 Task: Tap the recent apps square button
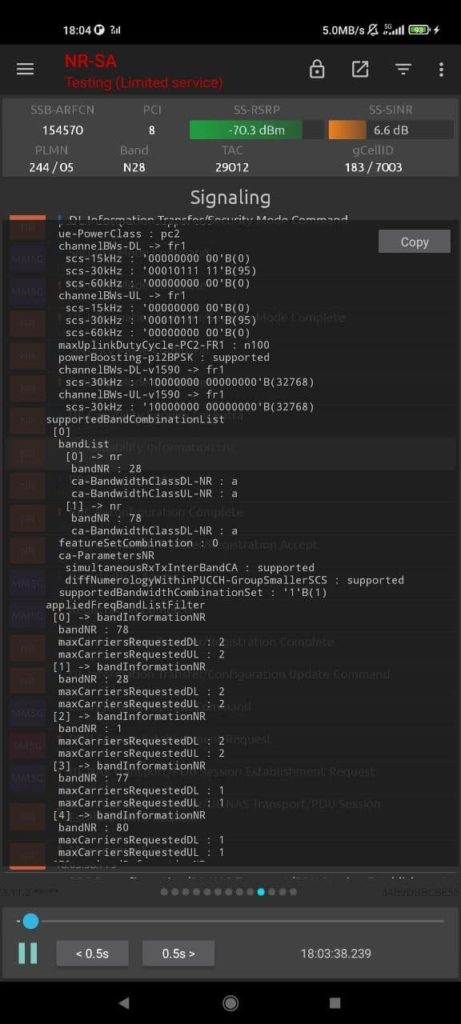pos(335,1002)
